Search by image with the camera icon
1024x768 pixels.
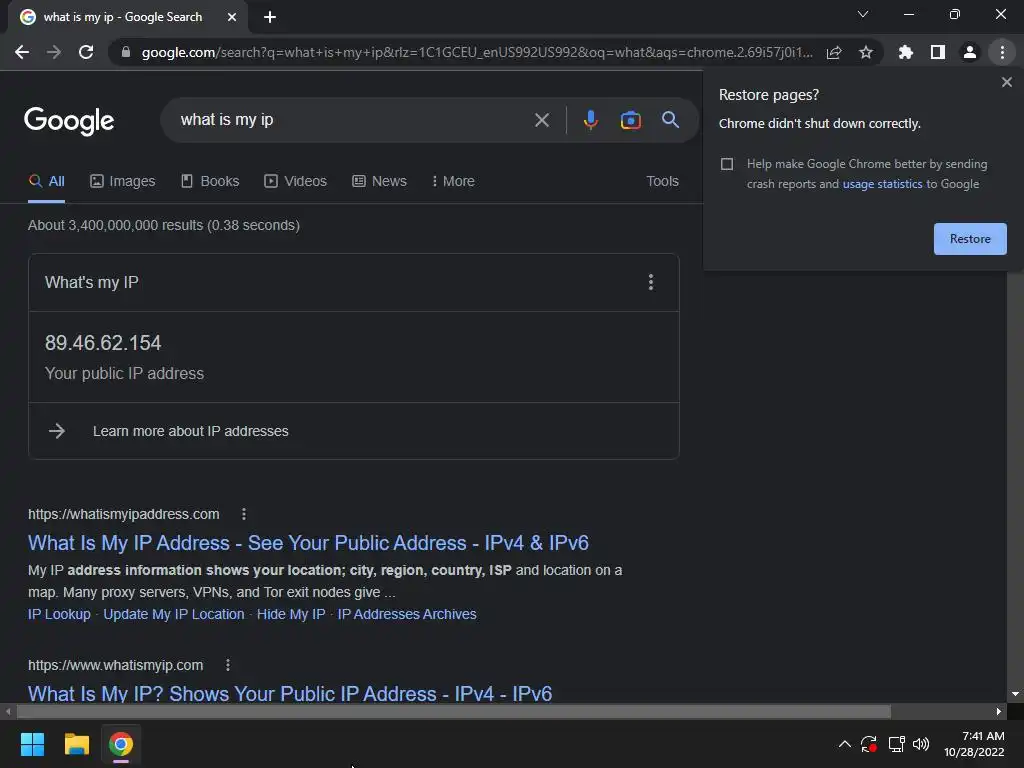630,120
